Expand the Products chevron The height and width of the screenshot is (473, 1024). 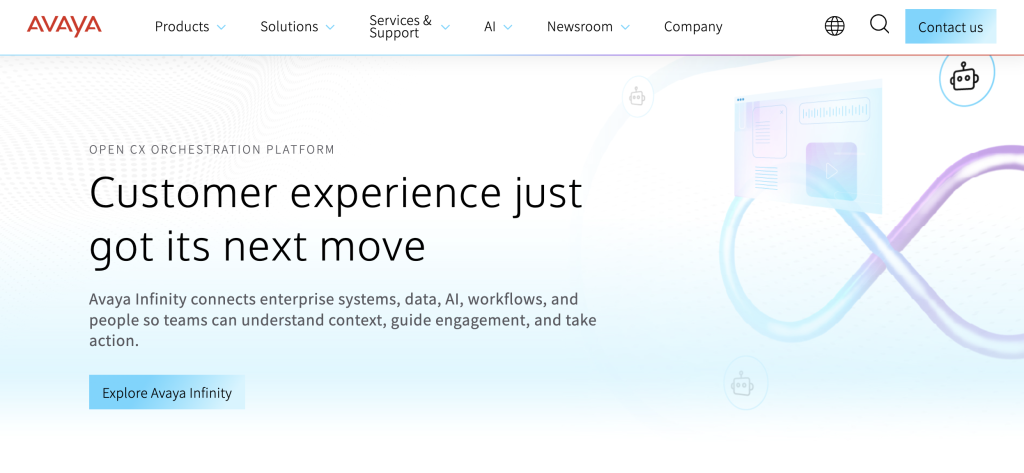221,27
